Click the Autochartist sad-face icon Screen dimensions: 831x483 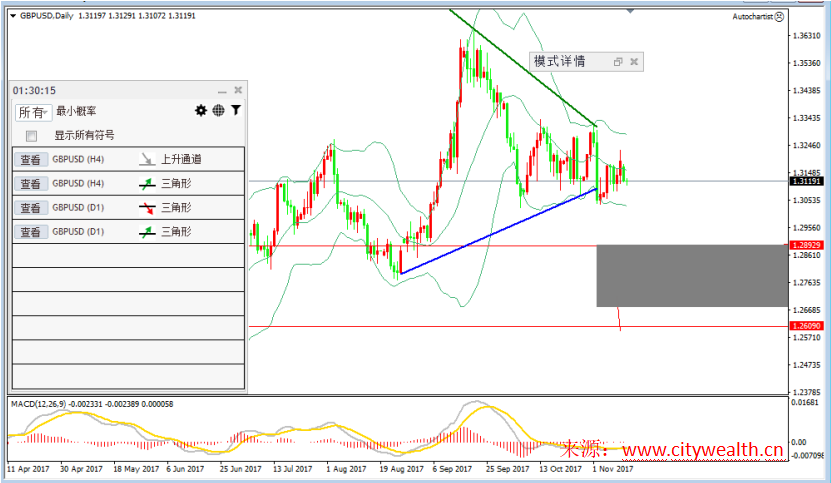tap(779, 16)
